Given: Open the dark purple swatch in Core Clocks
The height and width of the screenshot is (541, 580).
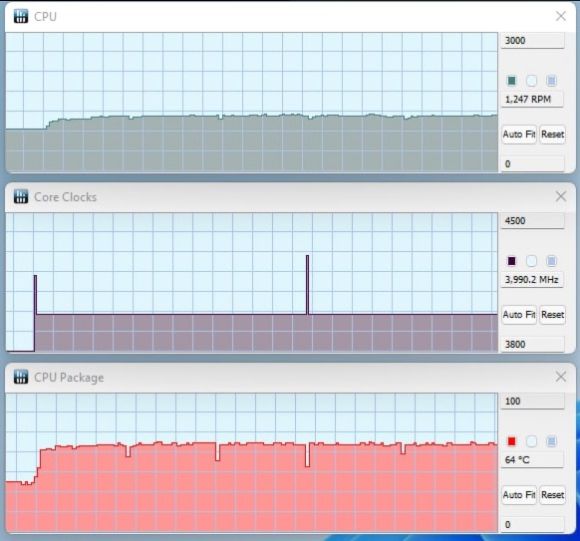Looking at the screenshot, I should click(x=512, y=261).
